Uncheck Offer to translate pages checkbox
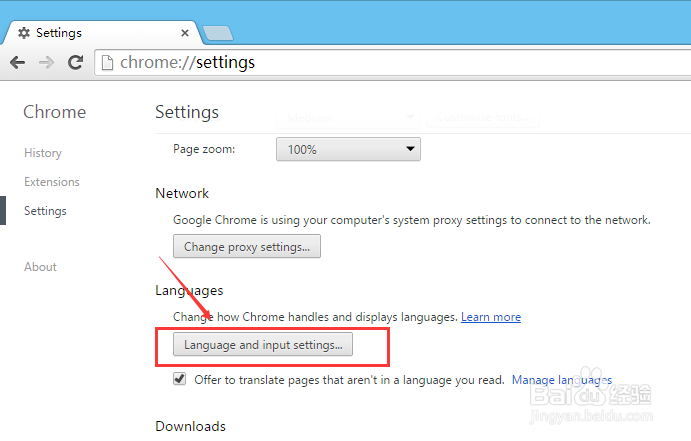Screen dimensions: 691x441 pyautogui.click(x=179, y=379)
